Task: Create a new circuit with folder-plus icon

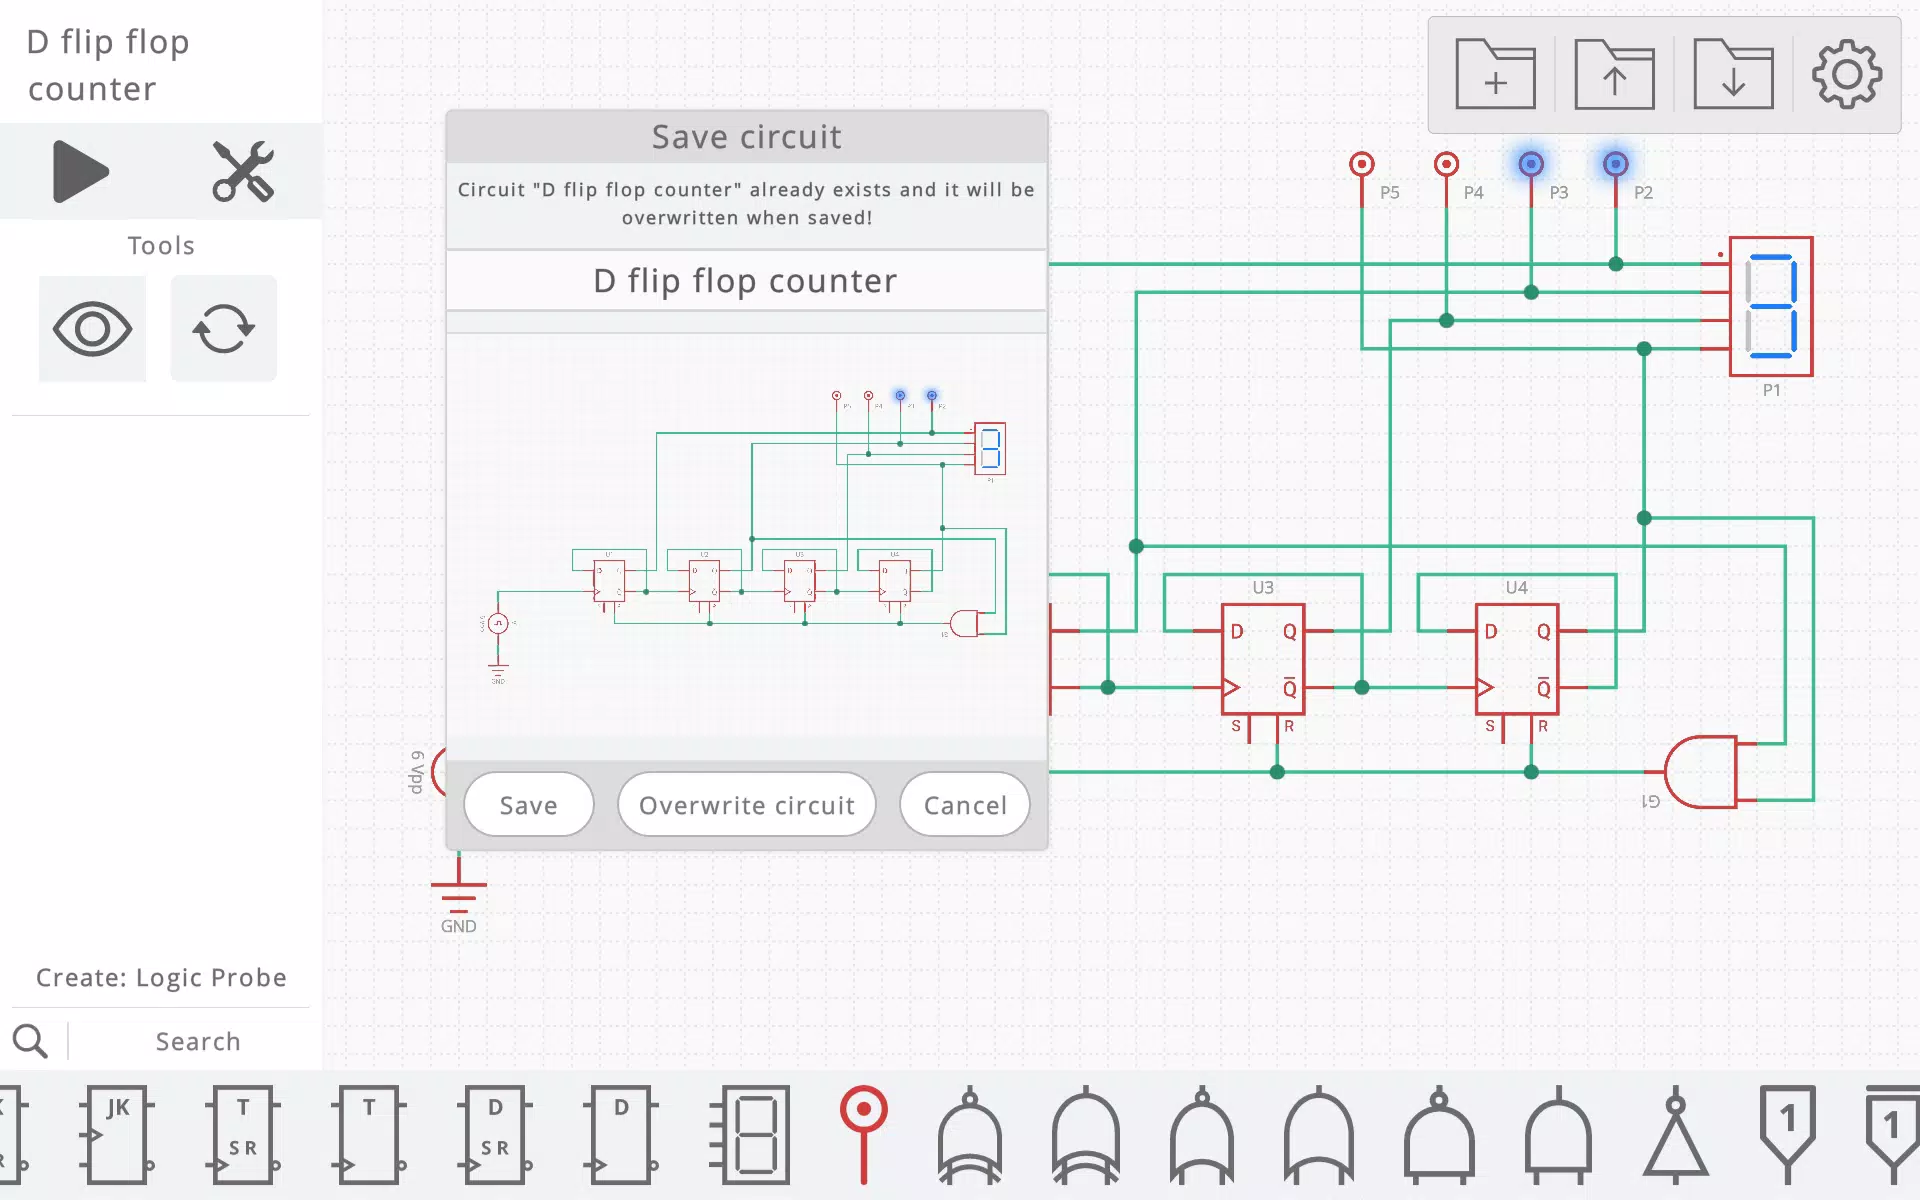Action: [1495, 74]
